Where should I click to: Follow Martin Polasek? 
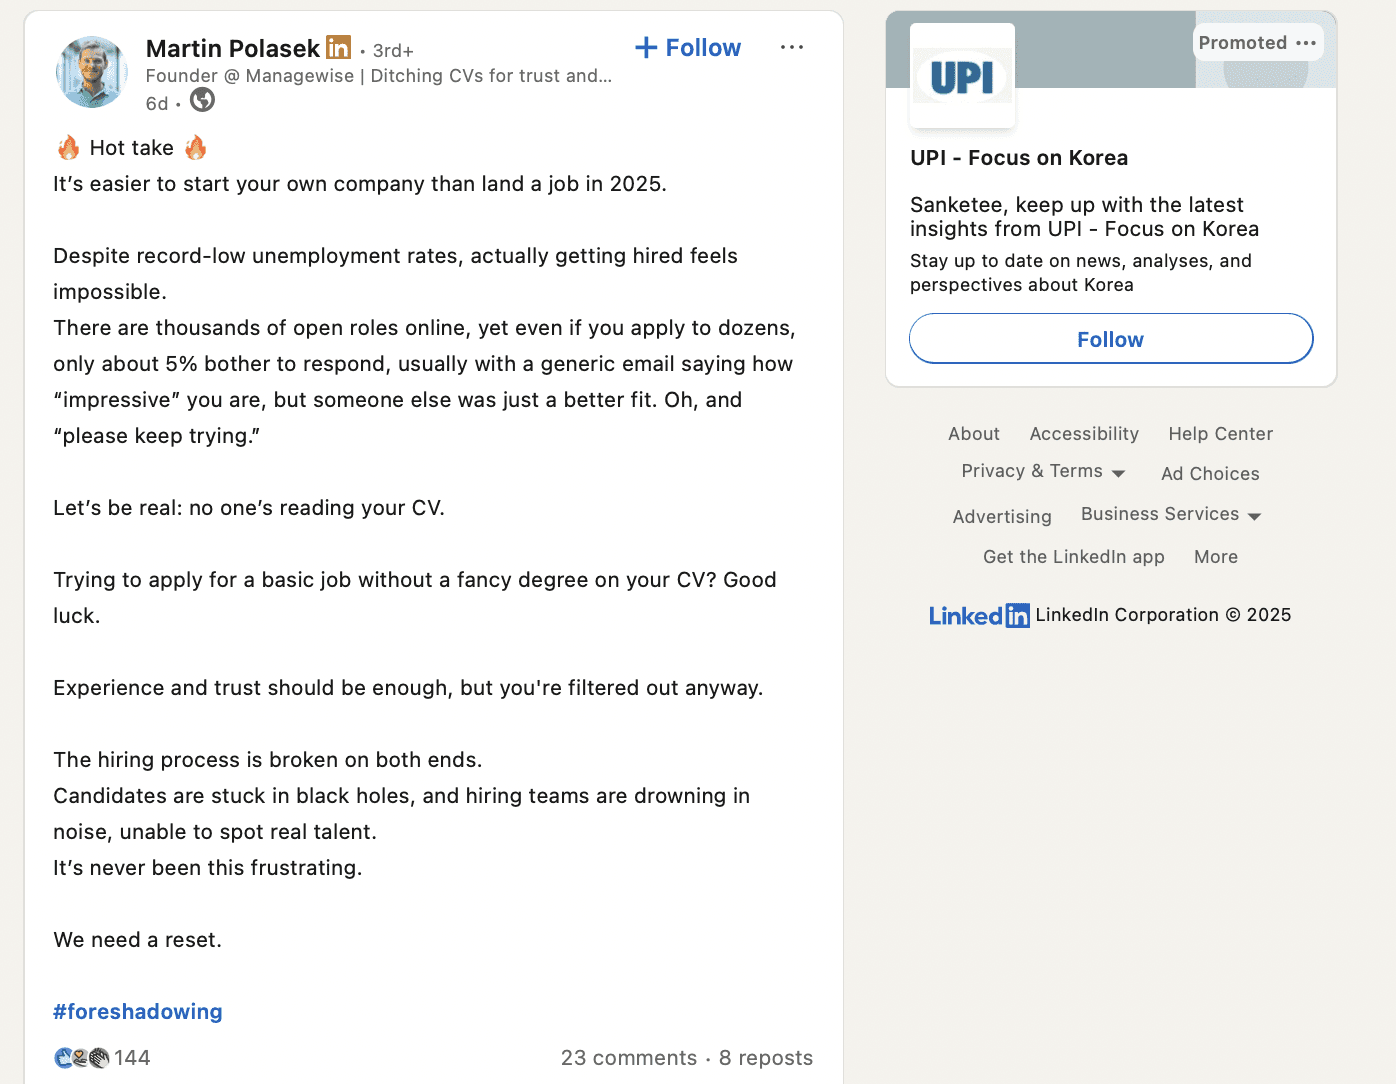[x=688, y=48]
